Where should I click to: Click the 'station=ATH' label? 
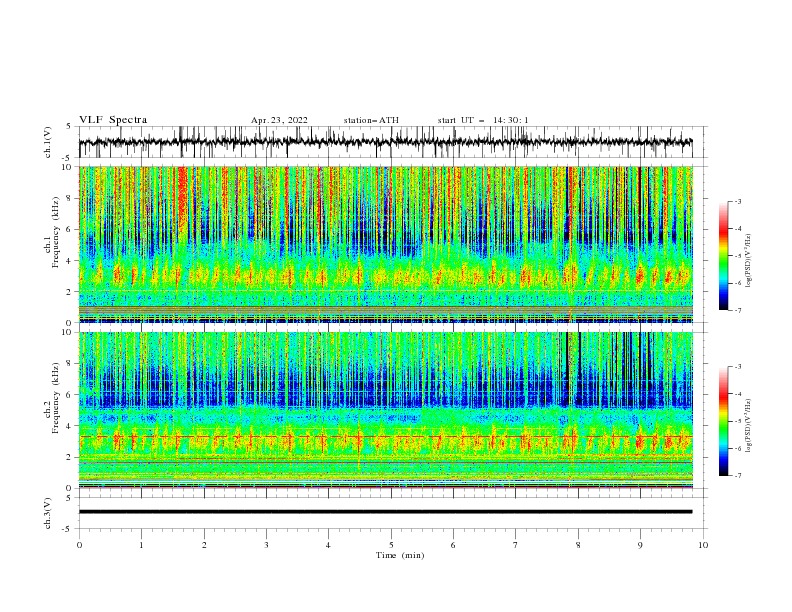371,120
